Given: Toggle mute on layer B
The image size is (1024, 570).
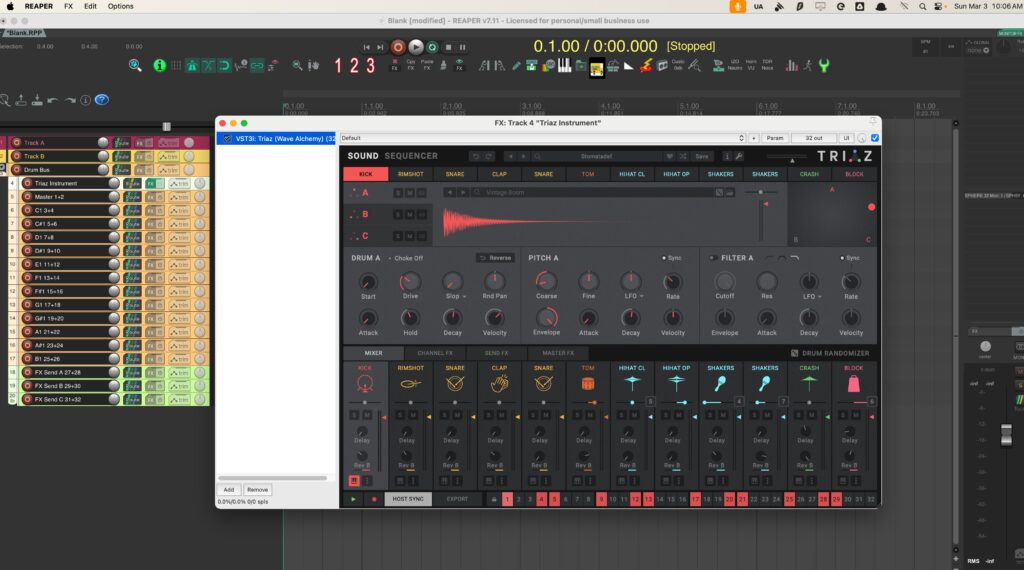Looking at the screenshot, I should click(409, 214).
